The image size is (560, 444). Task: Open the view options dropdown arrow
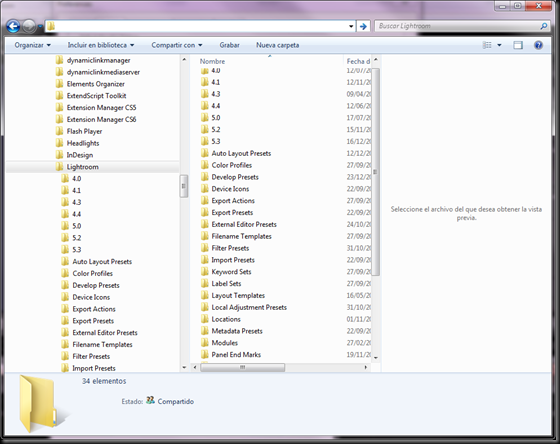pyautogui.click(x=499, y=45)
